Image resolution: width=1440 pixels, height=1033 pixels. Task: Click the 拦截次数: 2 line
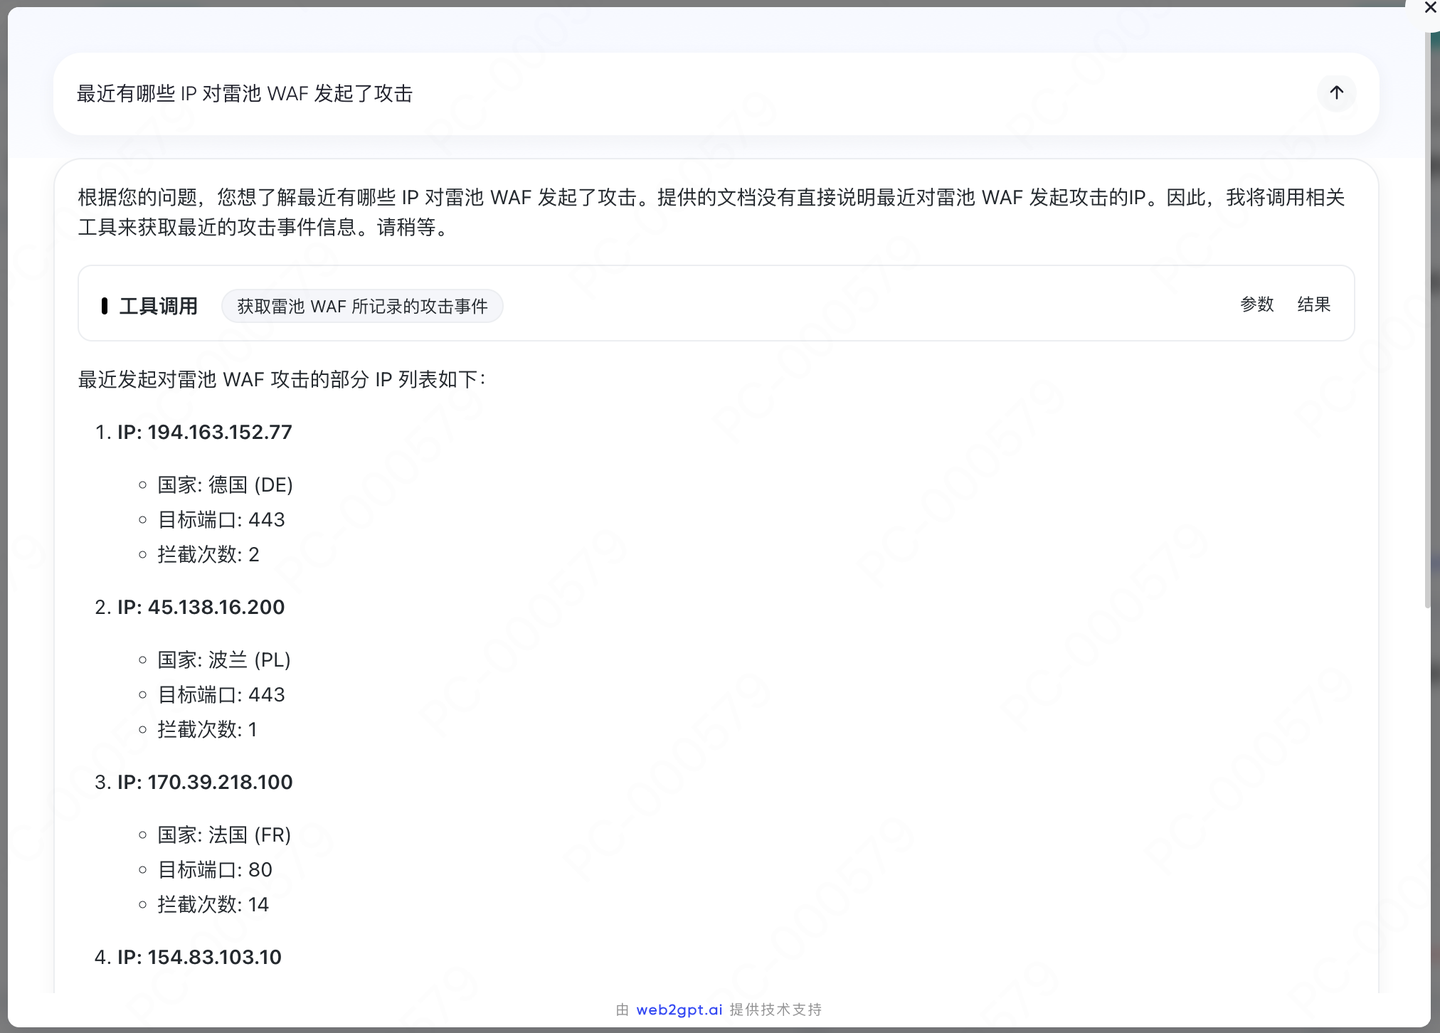pos(208,555)
